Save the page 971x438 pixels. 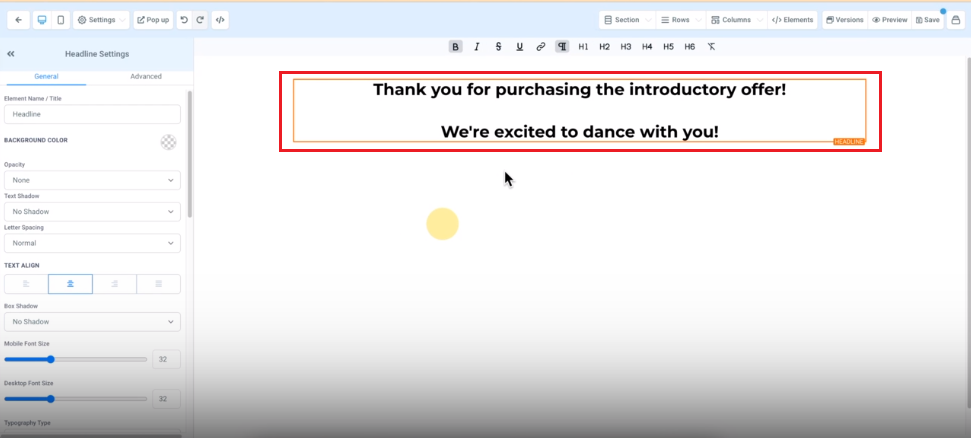(x=928, y=20)
